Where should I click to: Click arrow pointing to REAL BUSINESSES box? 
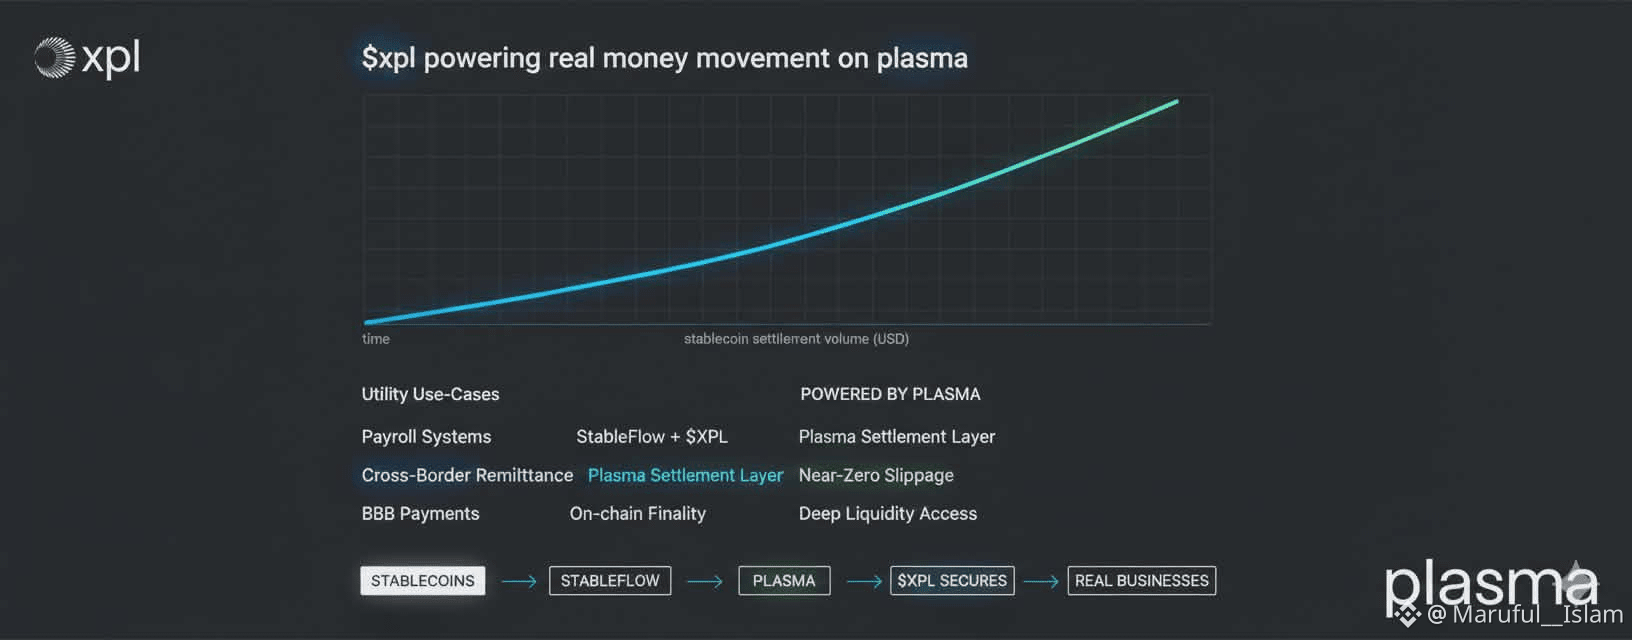[1041, 581]
